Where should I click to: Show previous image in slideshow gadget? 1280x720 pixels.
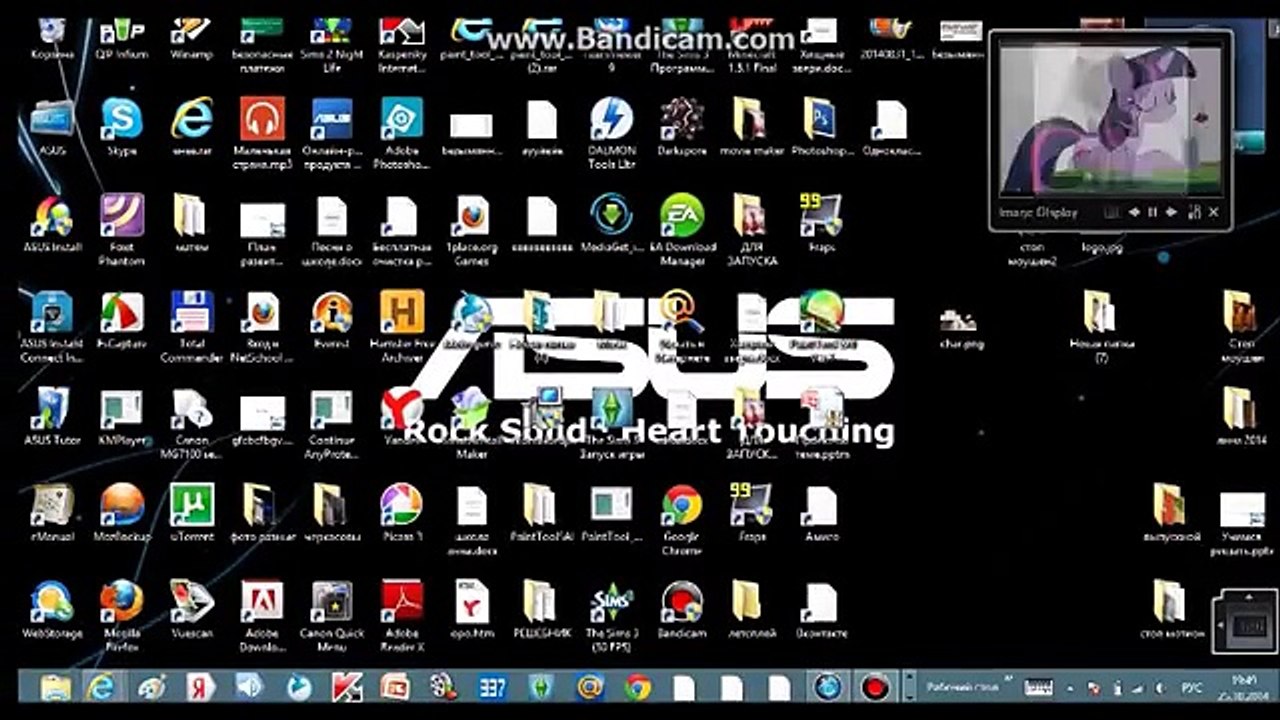tap(1134, 212)
